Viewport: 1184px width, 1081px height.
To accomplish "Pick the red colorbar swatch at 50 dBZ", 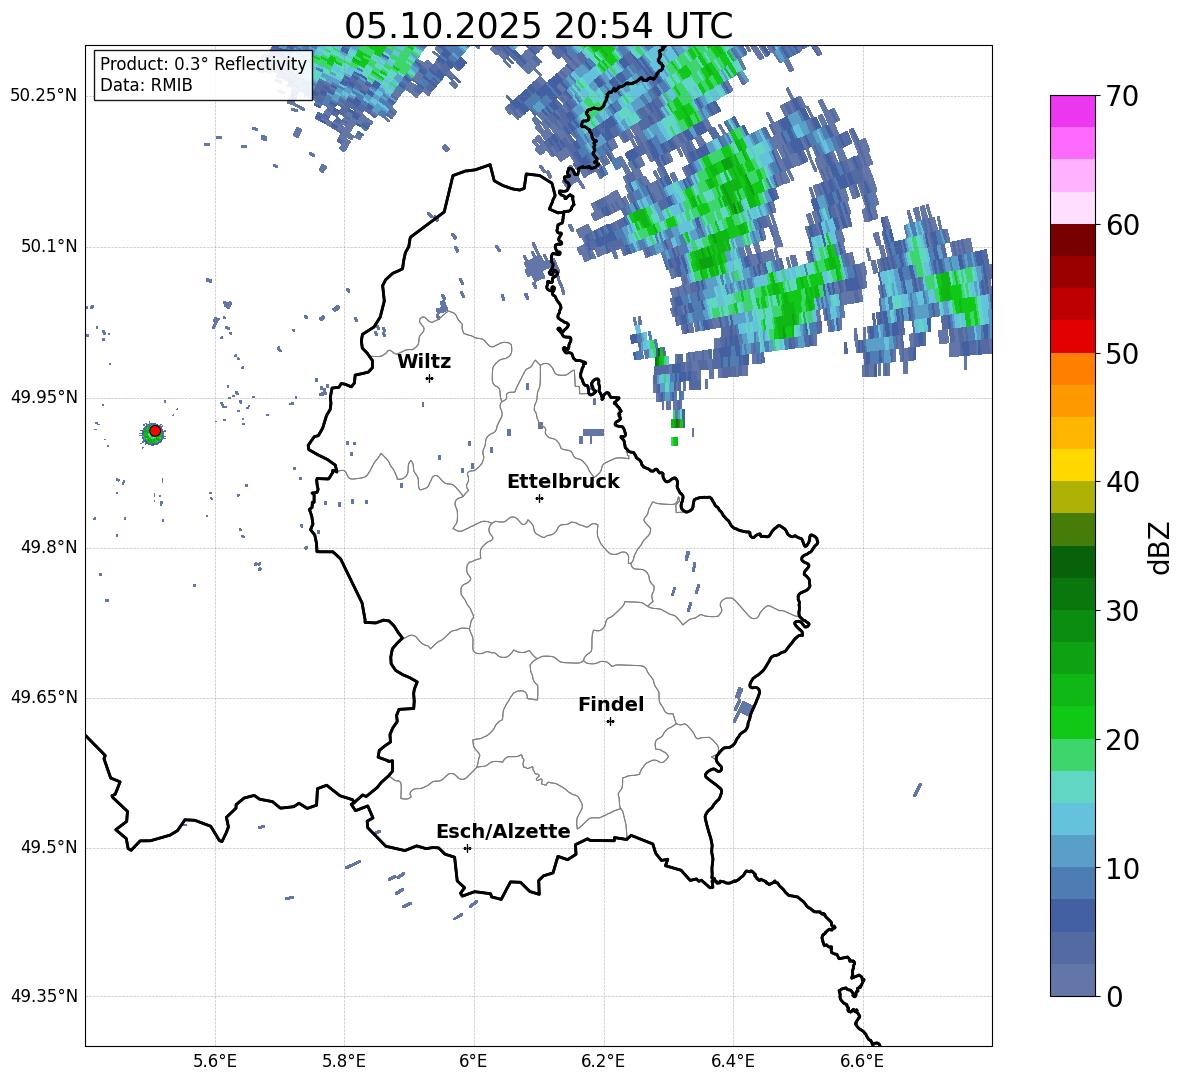I will [x=1072, y=337].
